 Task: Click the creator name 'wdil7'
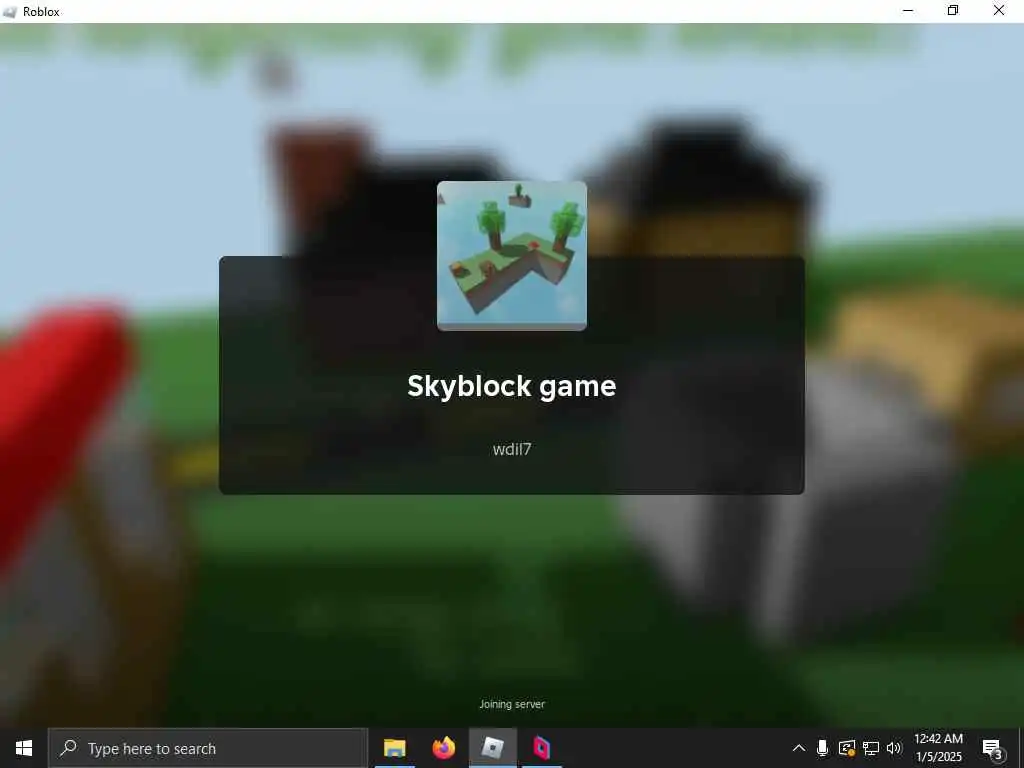tap(512, 449)
